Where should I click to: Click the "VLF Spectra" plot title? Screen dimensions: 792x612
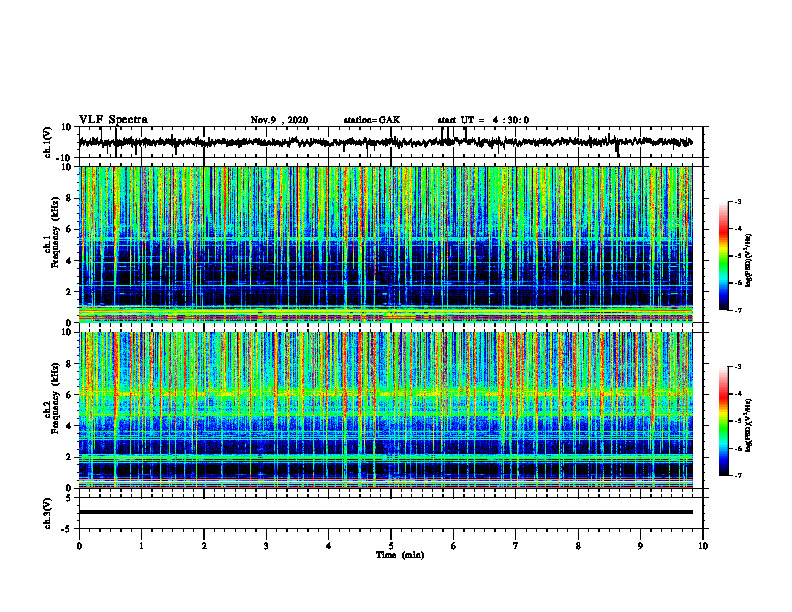113,120
